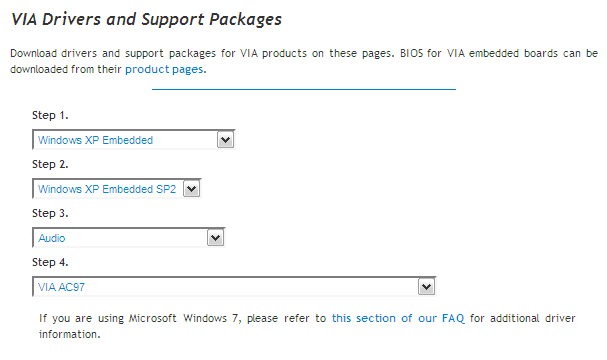Follow the product pages link
607x360 pixels.
tap(164, 69)
